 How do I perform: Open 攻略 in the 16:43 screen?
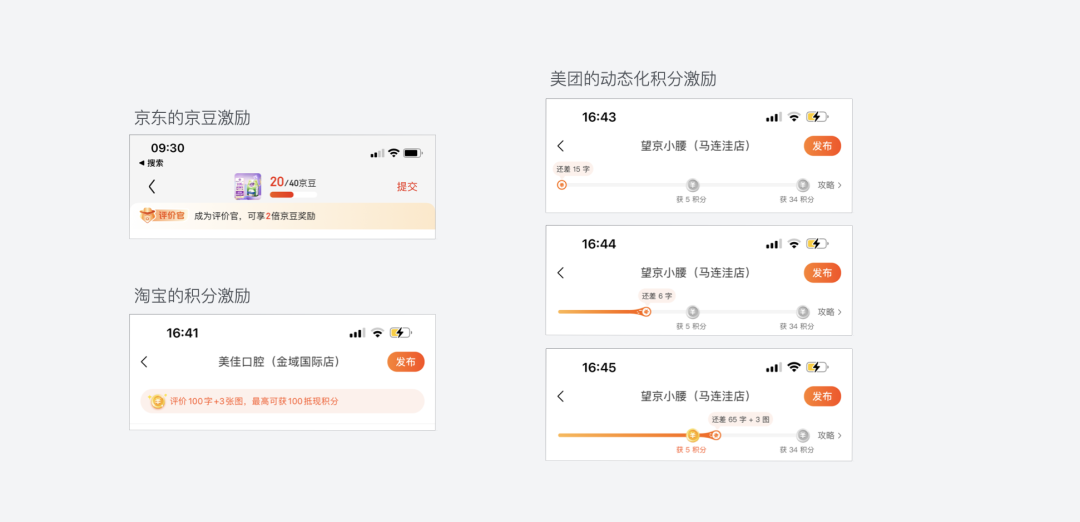pyautogui.click(x=829, y=185)
